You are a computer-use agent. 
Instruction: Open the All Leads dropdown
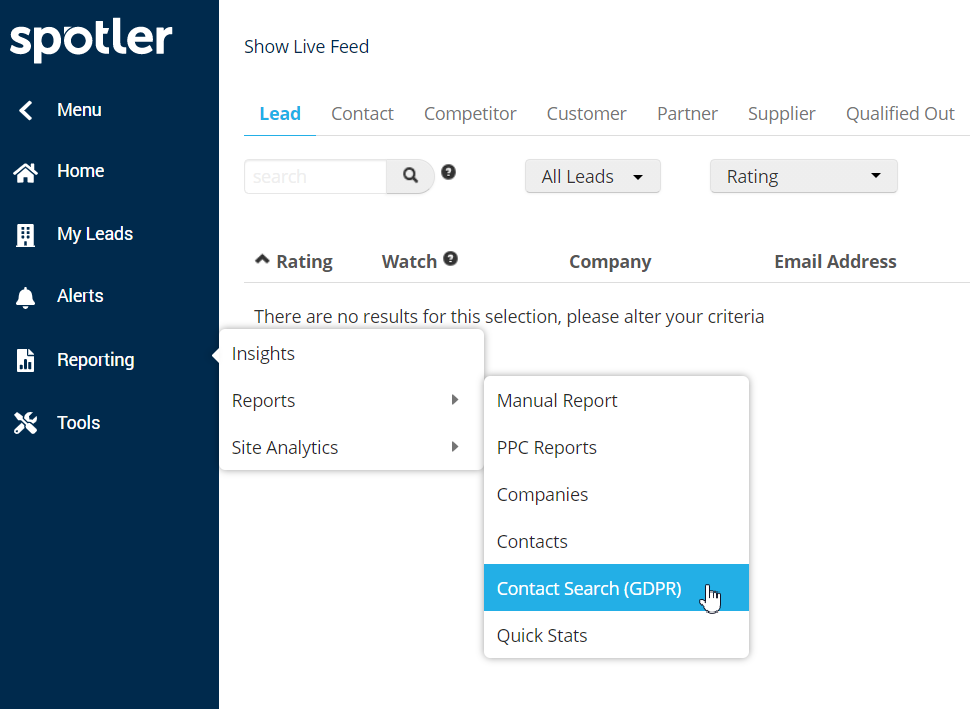pyautogui.click(x=592, y=176)
